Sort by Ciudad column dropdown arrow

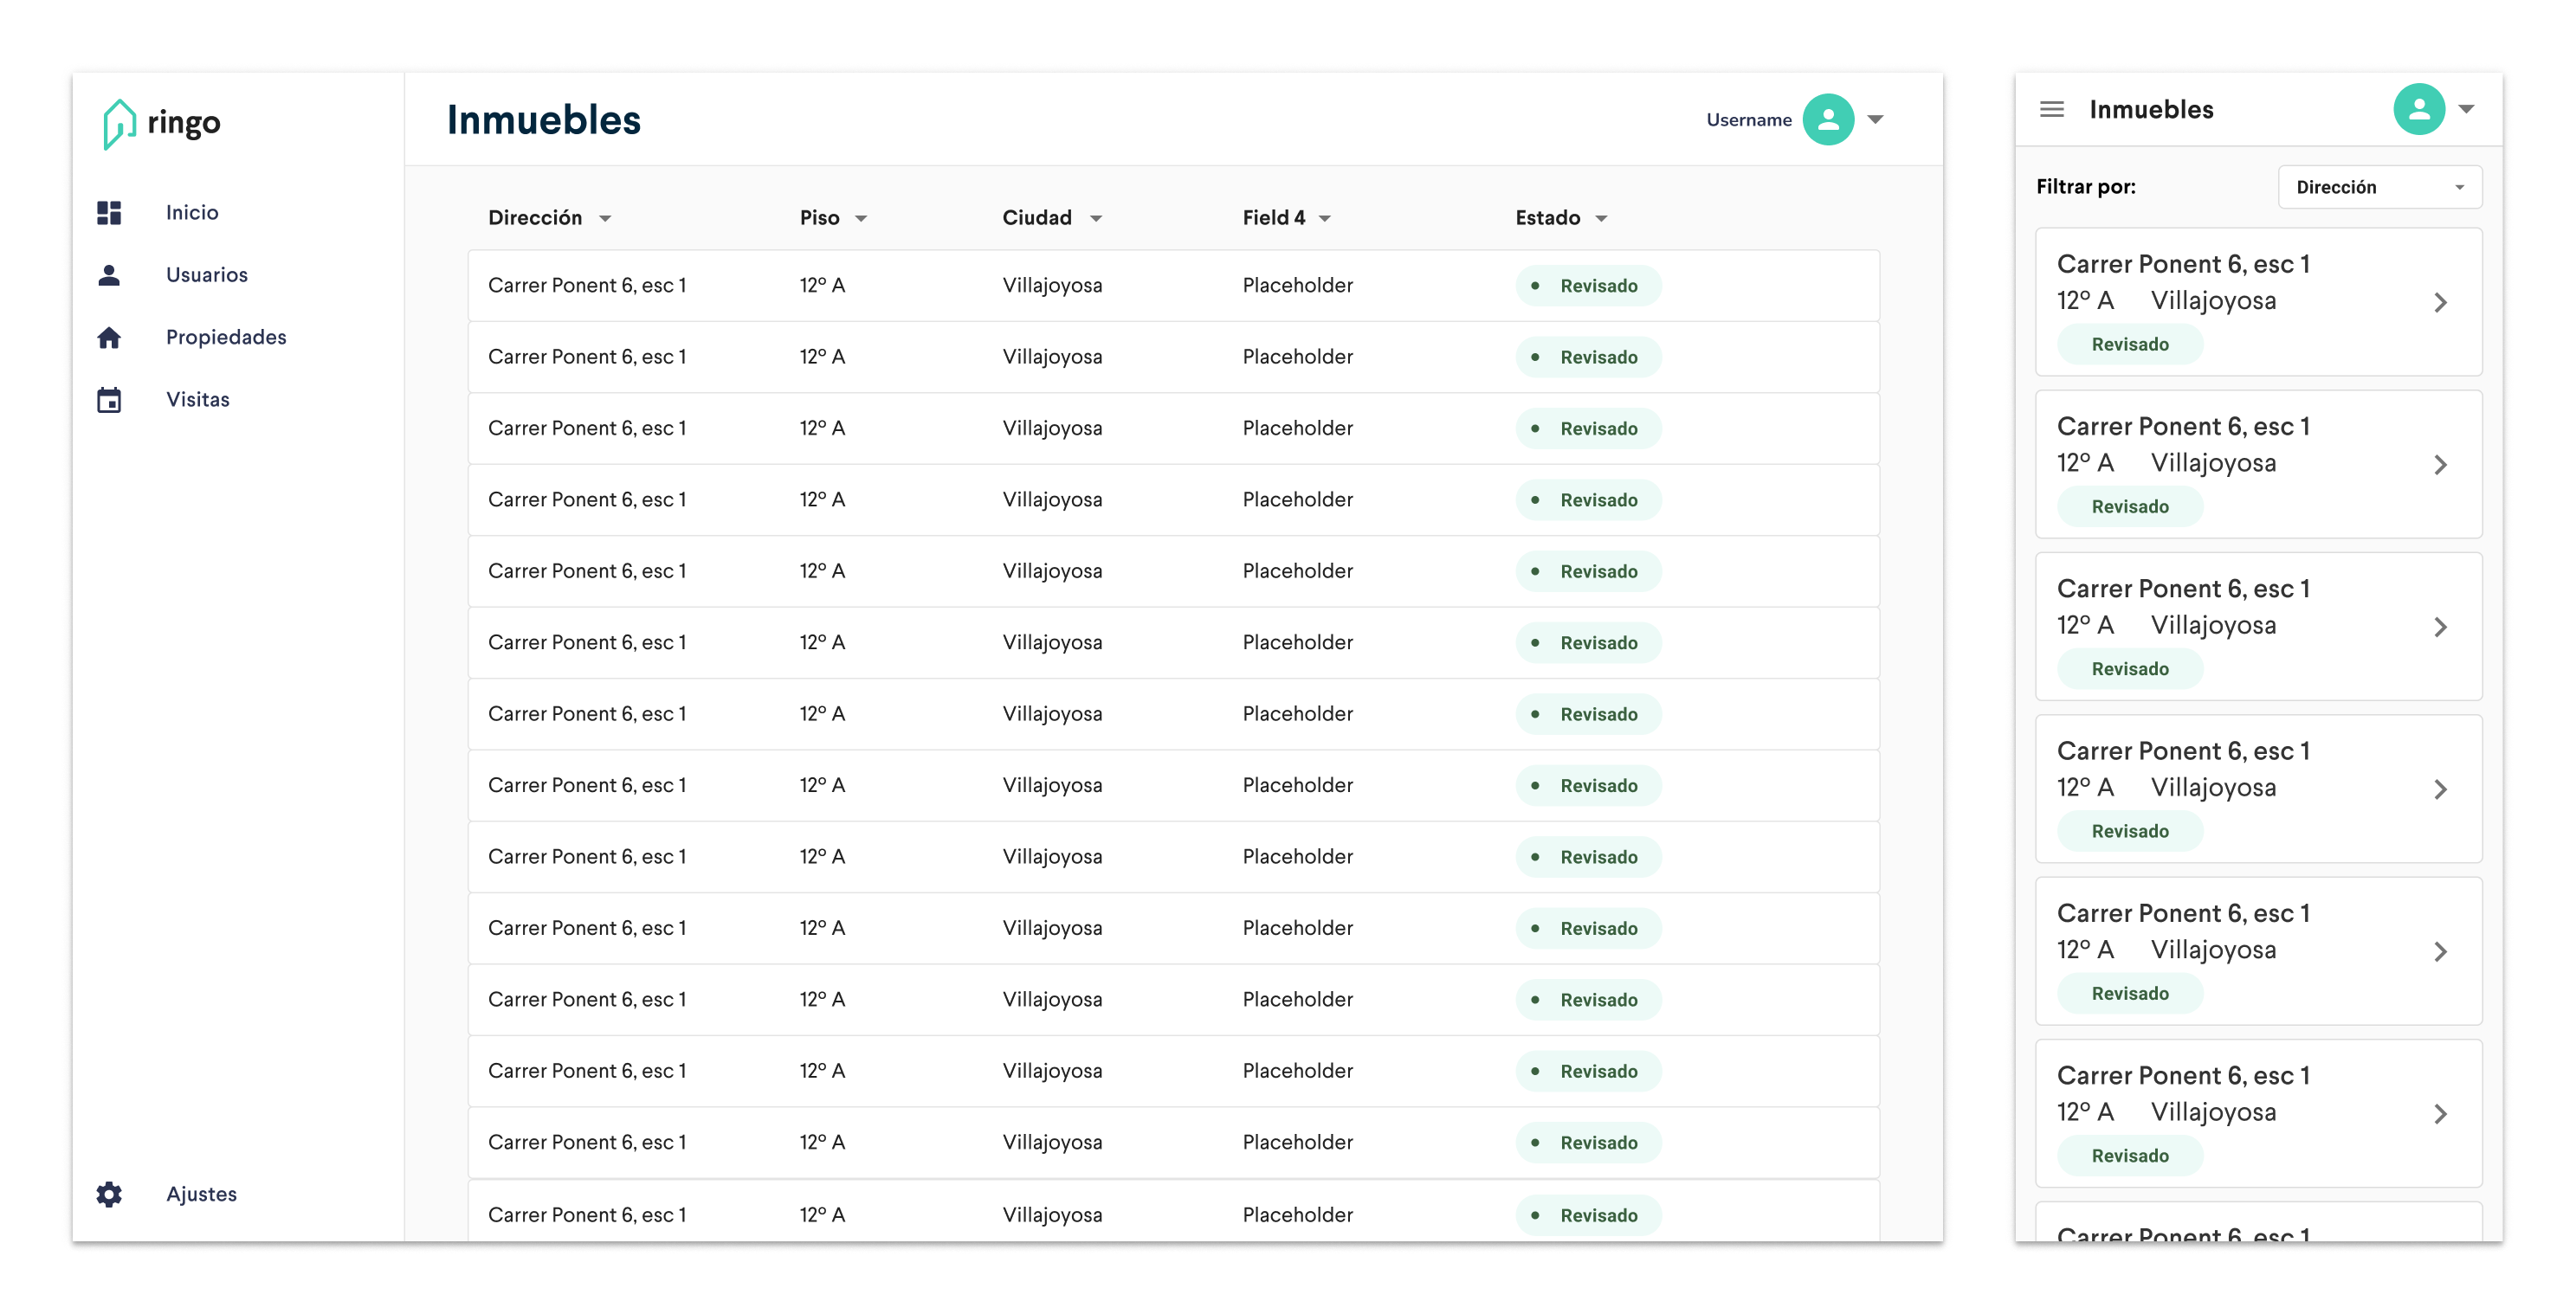pos(1095,219)
